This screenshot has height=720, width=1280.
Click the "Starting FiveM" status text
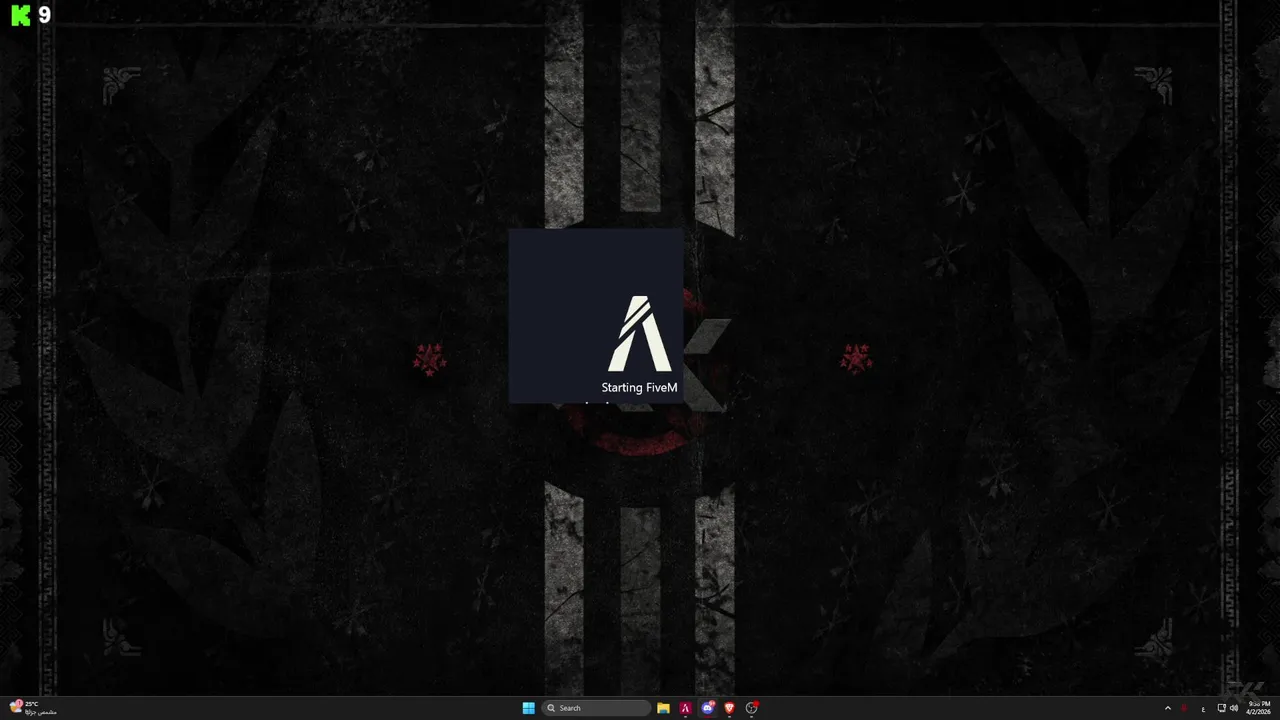pos(639,388)
